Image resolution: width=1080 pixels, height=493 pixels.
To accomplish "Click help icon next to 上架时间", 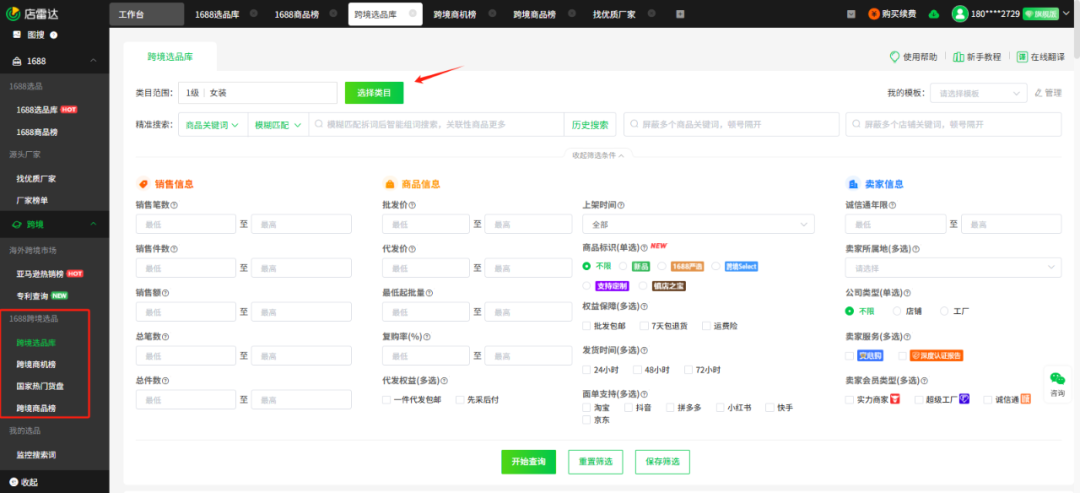I will pos(621,205).
